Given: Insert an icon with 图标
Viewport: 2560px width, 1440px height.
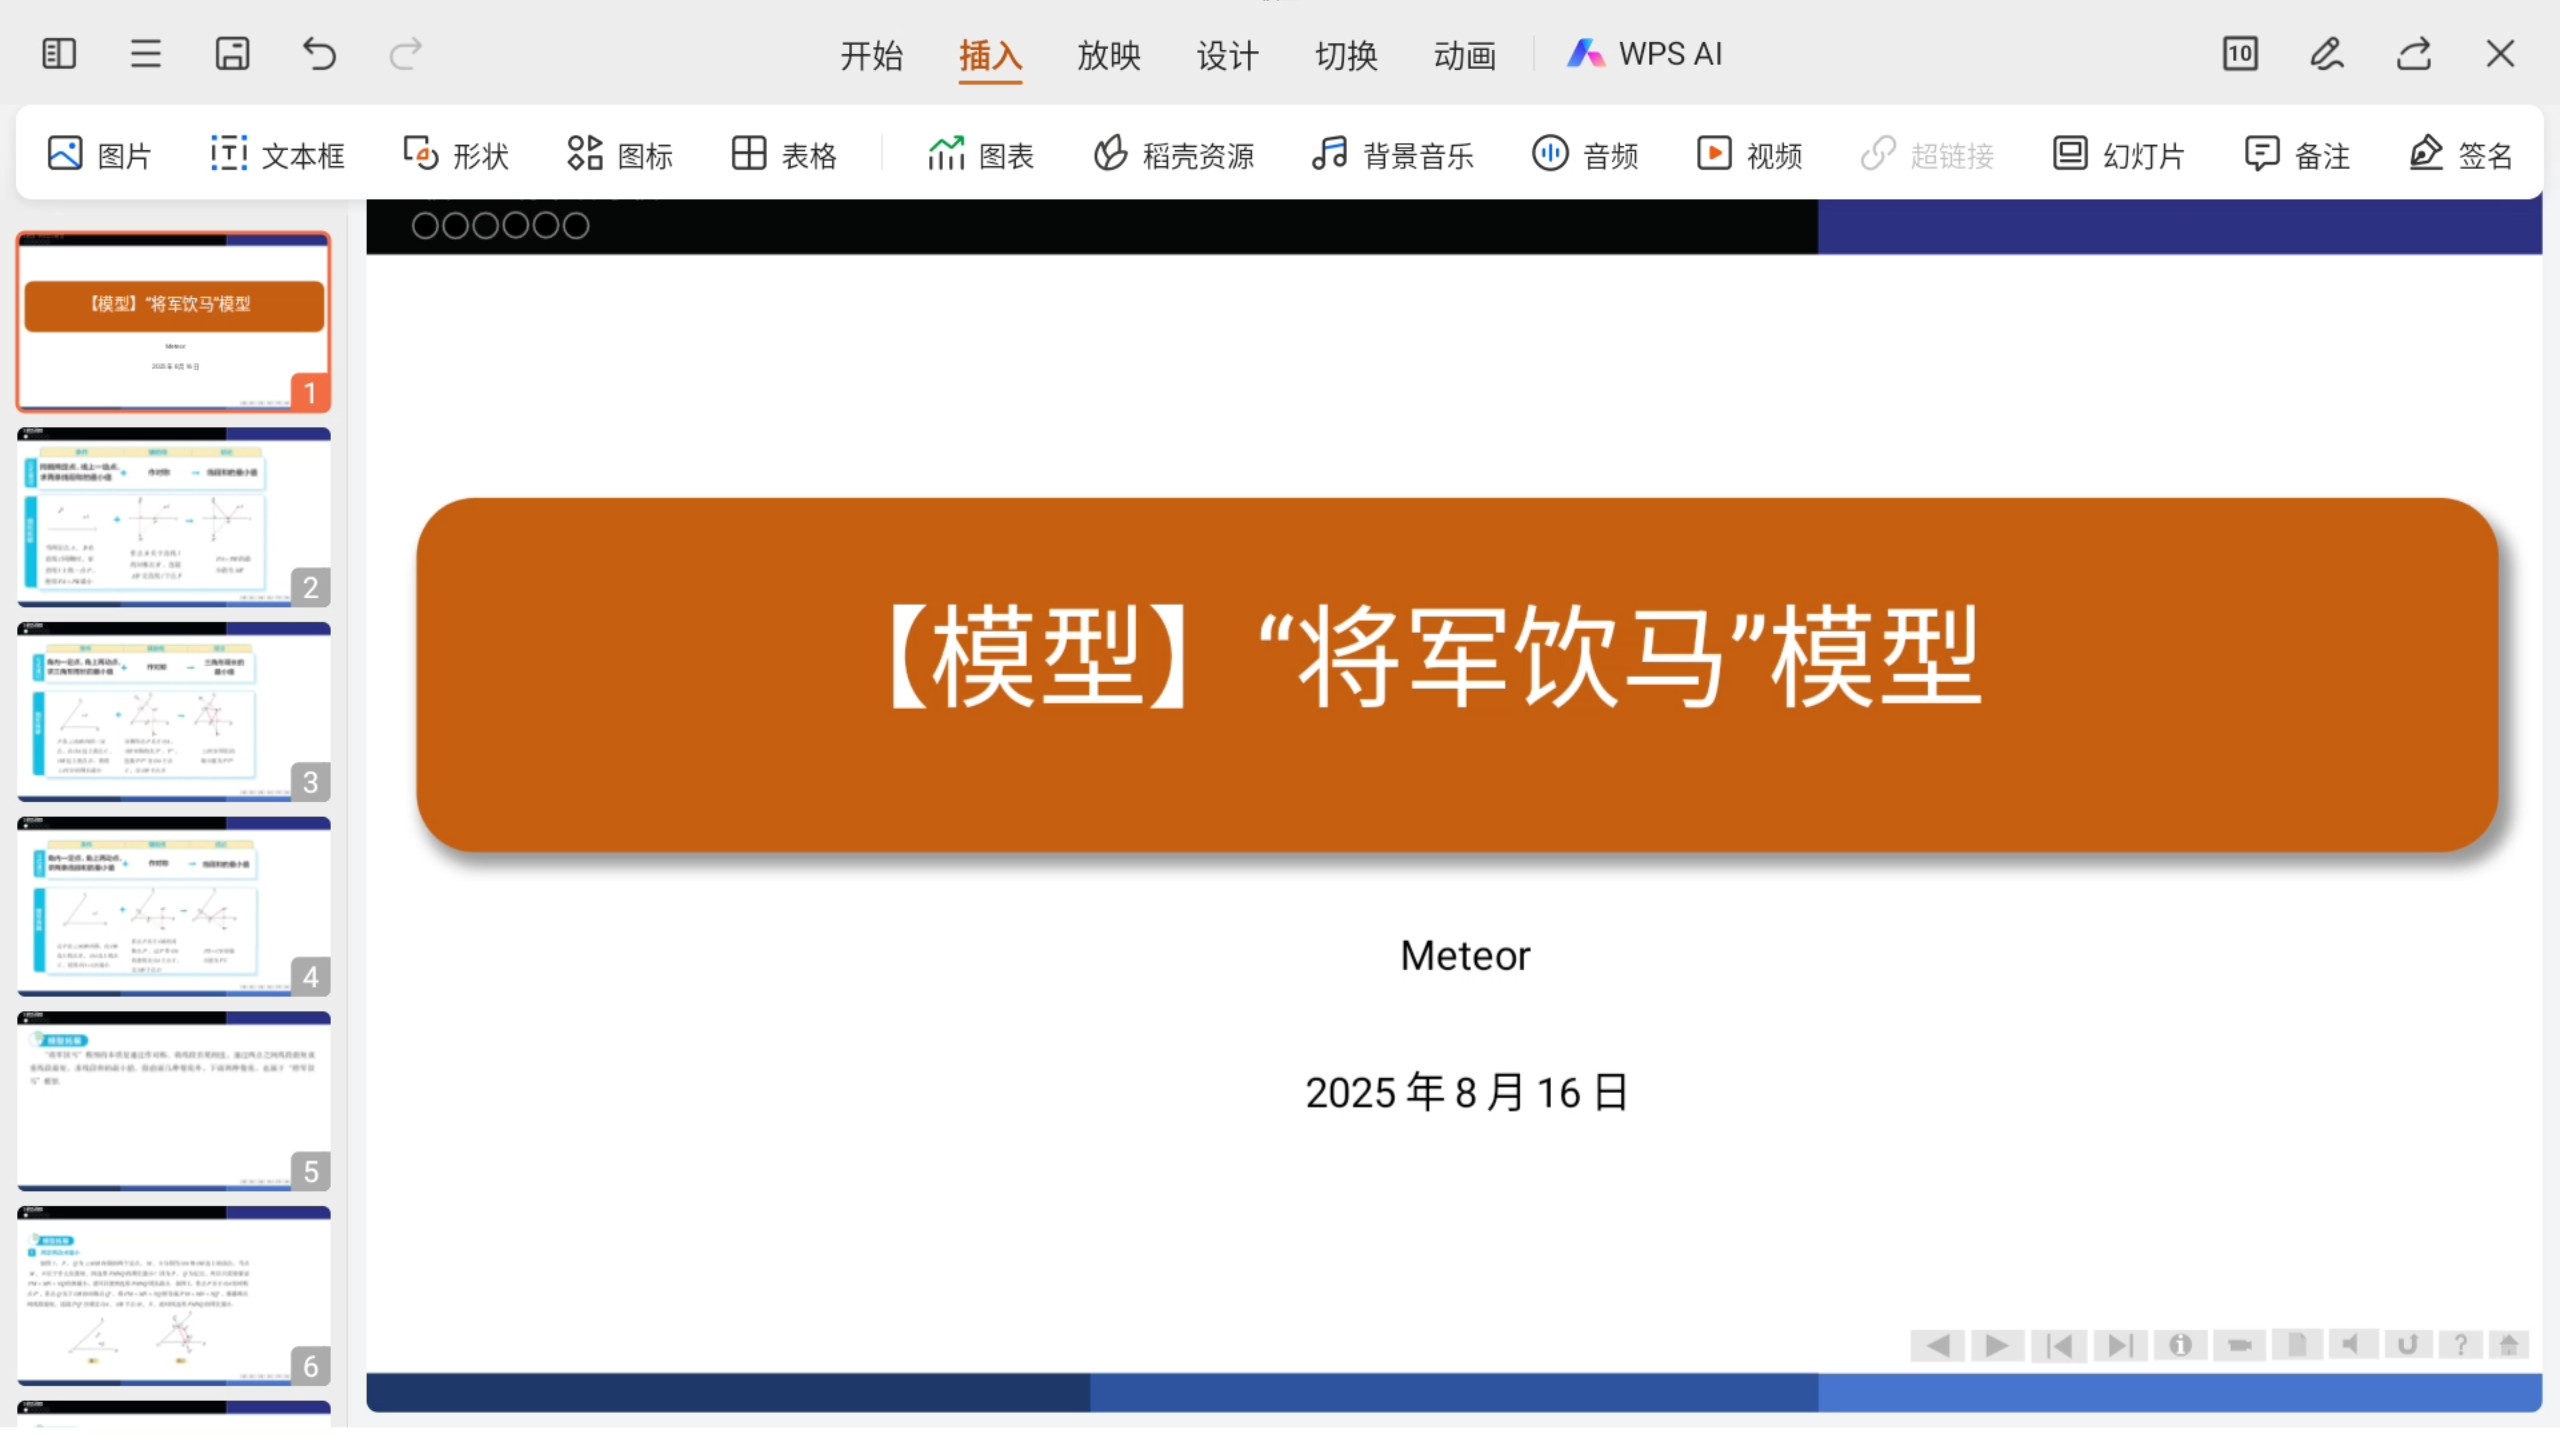Looking at the screenshot, I should 619,155.
